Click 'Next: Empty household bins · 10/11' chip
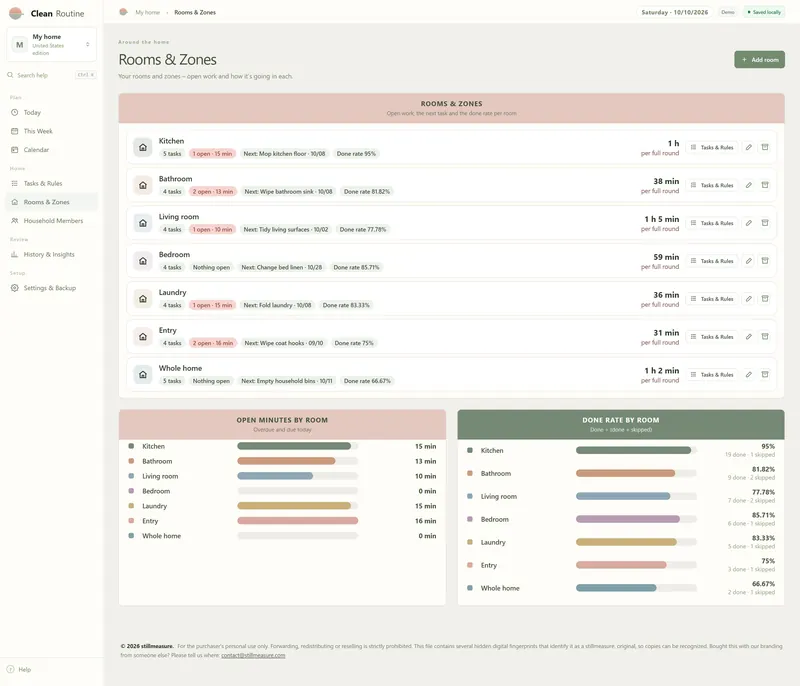Screen dimensions: 800x686 [x=287, y=381]
